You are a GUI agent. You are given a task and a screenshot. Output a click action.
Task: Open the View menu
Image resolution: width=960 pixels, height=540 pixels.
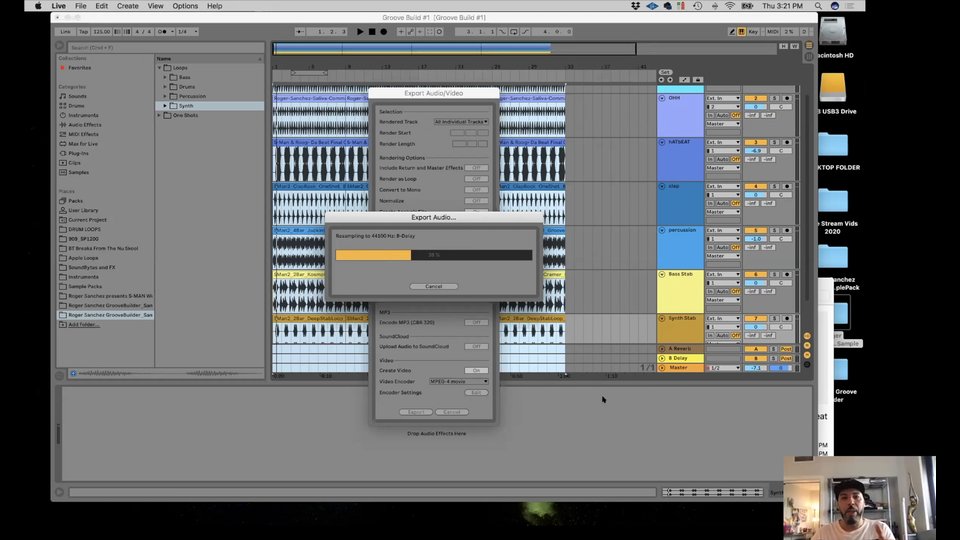(156, 6)
